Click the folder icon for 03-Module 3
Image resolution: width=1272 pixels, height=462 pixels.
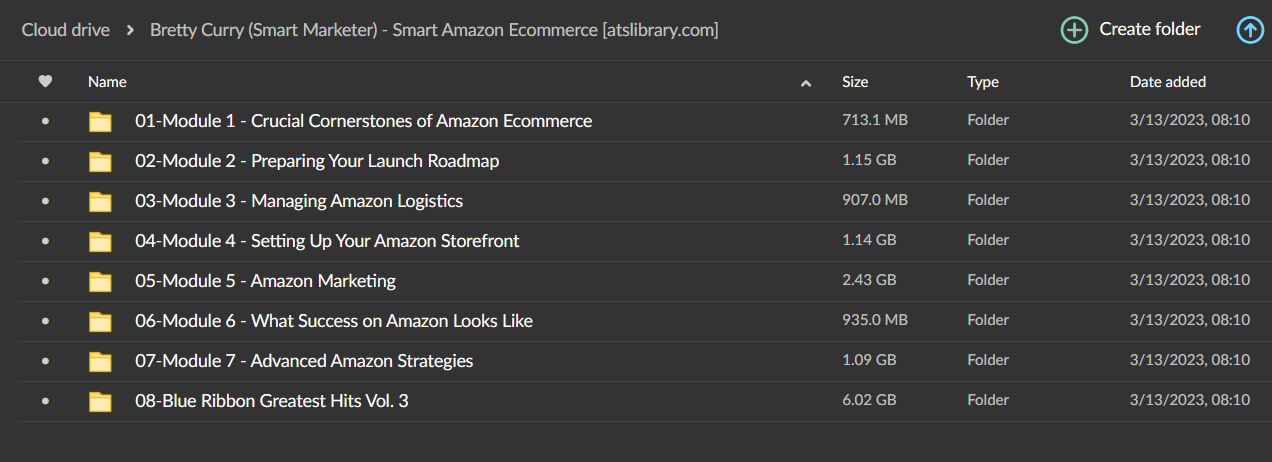[100, 202]
